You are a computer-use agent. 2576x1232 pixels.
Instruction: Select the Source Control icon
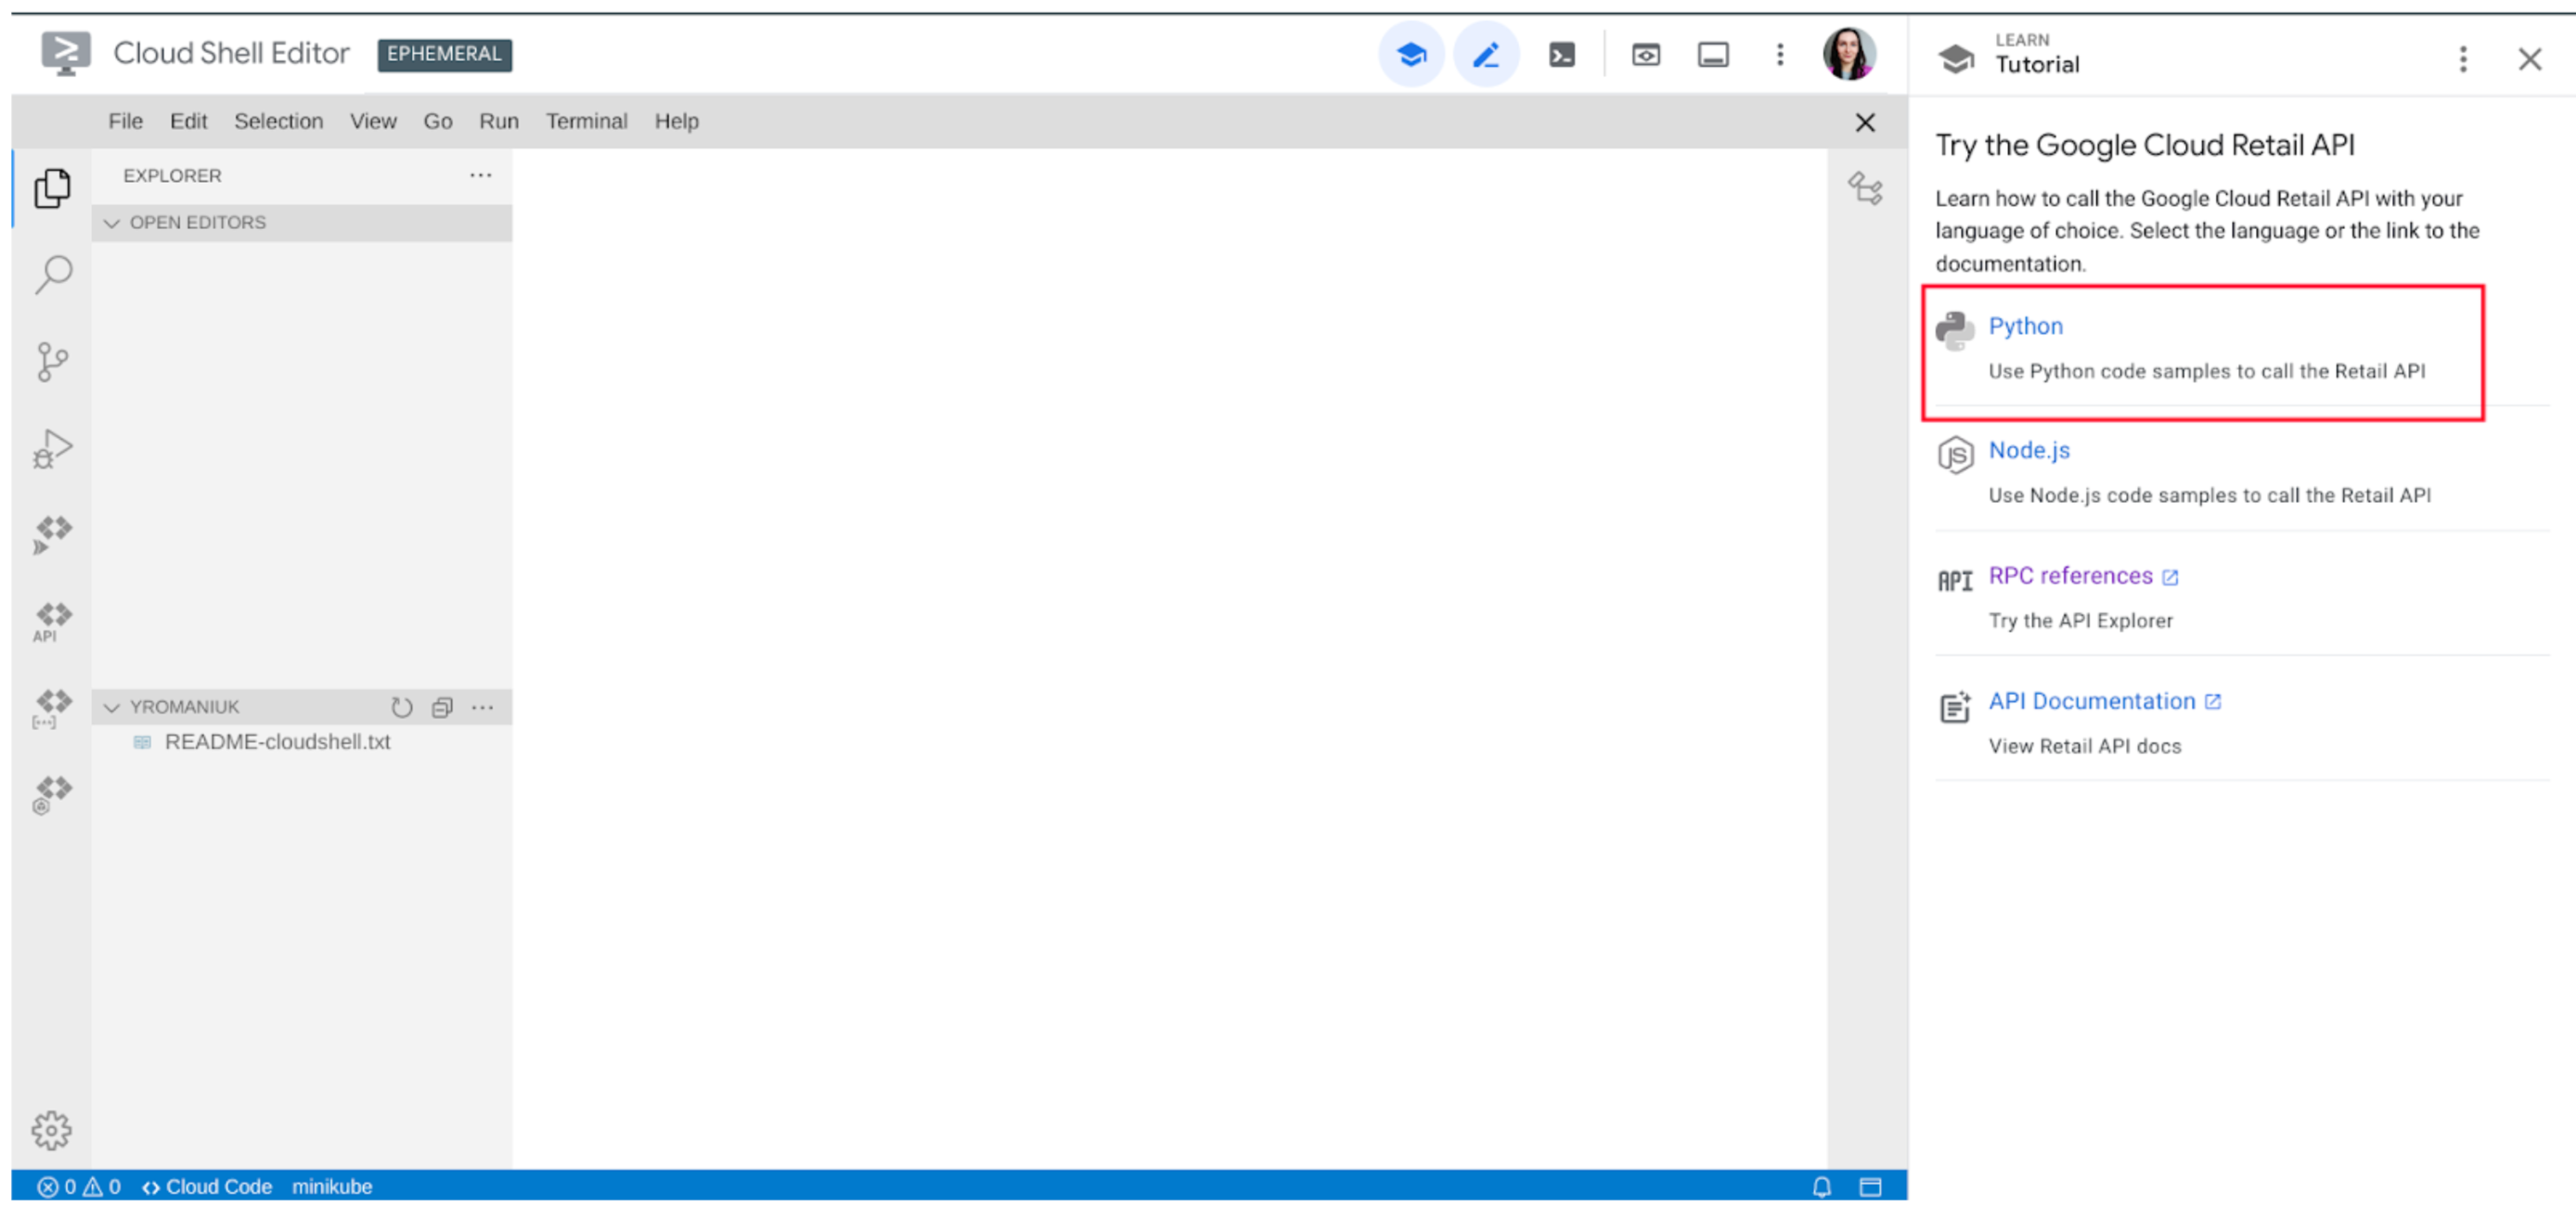tap(52, 360)
